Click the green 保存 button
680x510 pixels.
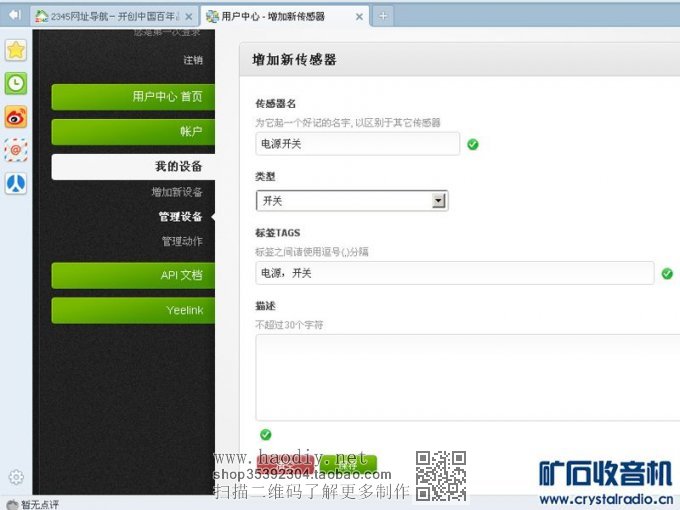click(x=348, y=465)
